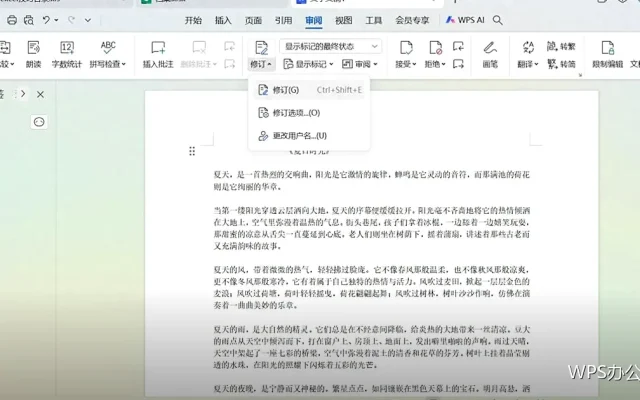Click paragraph starting 夏天的风，带着微微的热气
640x400 pixels.
(x=371, y=287)
